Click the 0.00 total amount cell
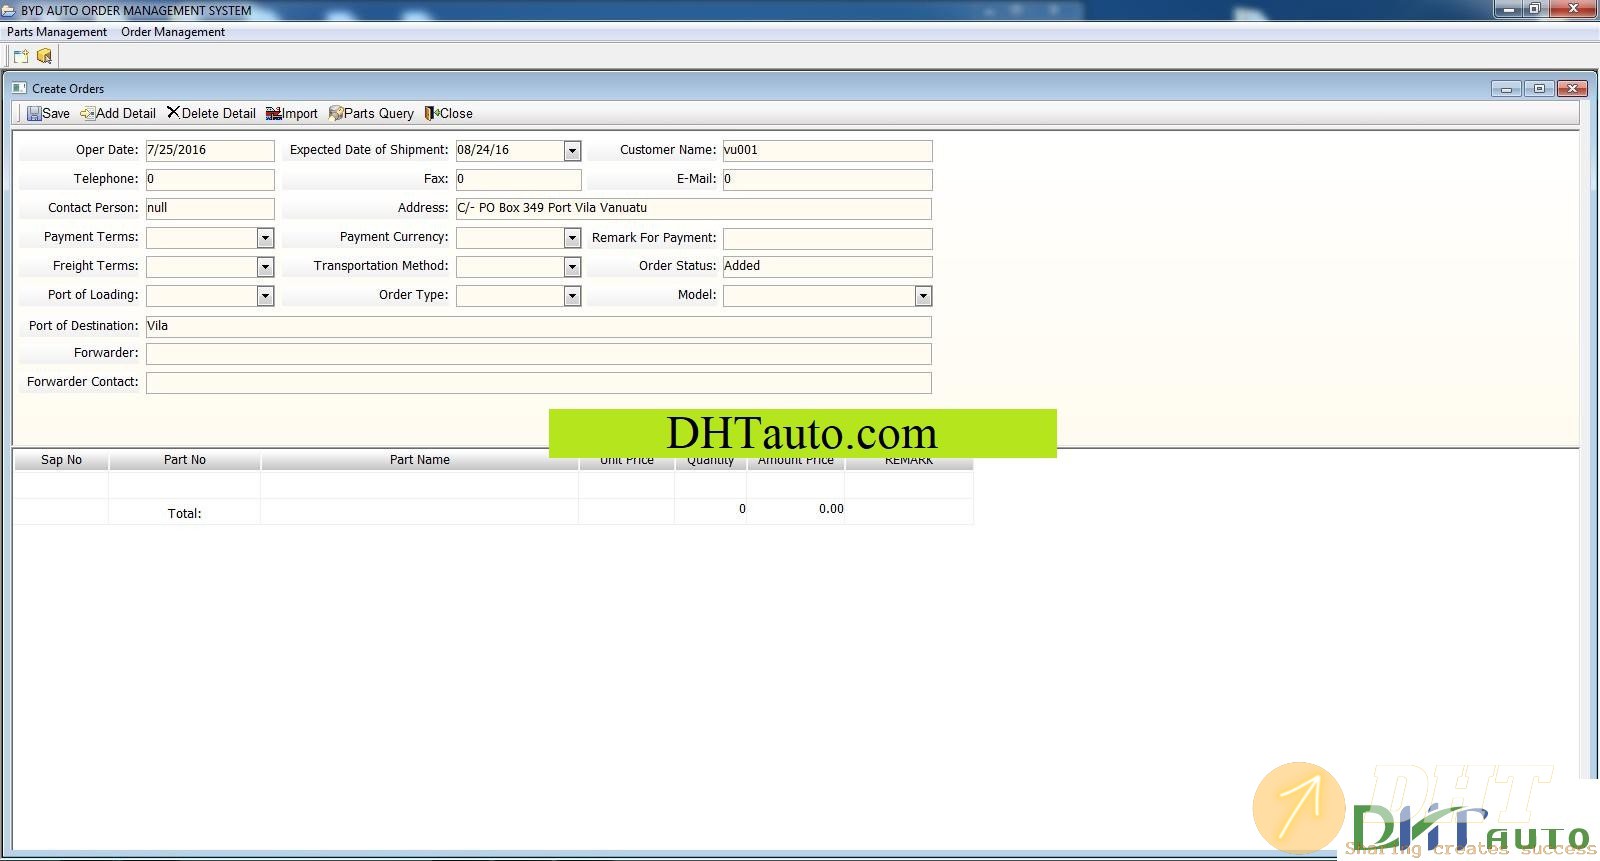Viewport: 1600px width, 861px height. (796, 509)
